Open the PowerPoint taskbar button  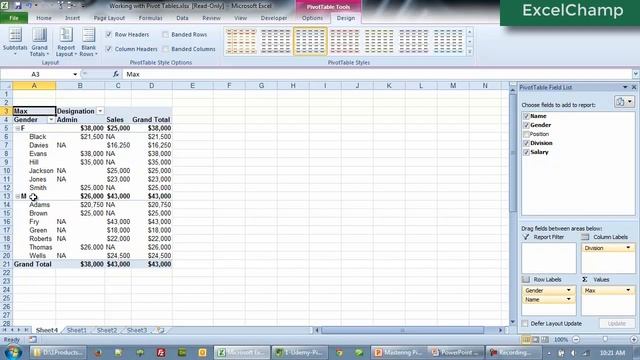point(456,352)
